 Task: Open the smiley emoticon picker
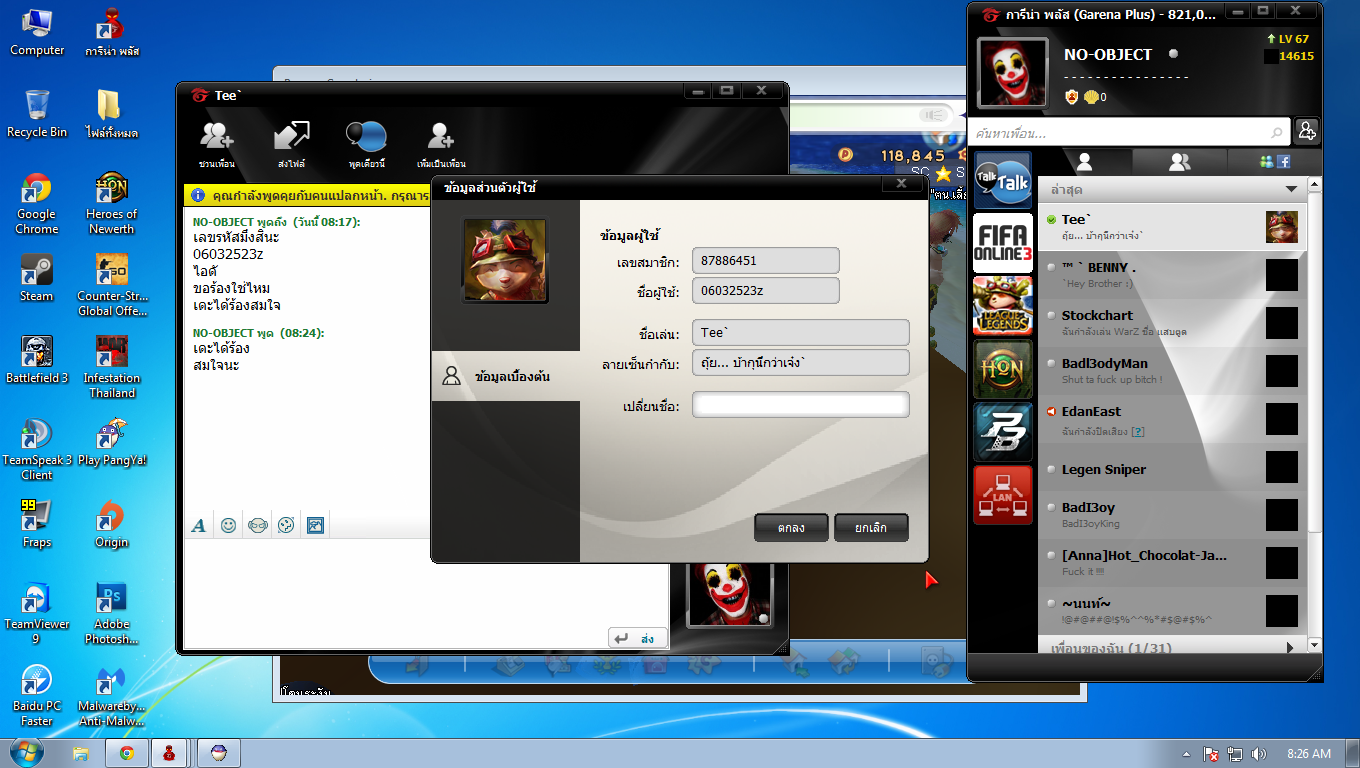228,525
